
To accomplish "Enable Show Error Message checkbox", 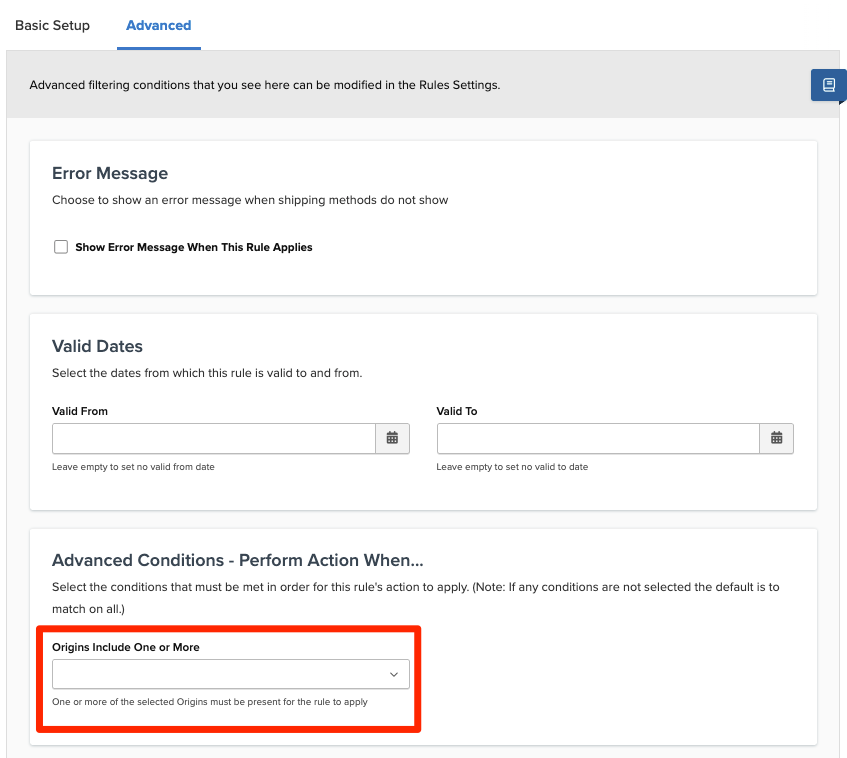I will point(61,247).
